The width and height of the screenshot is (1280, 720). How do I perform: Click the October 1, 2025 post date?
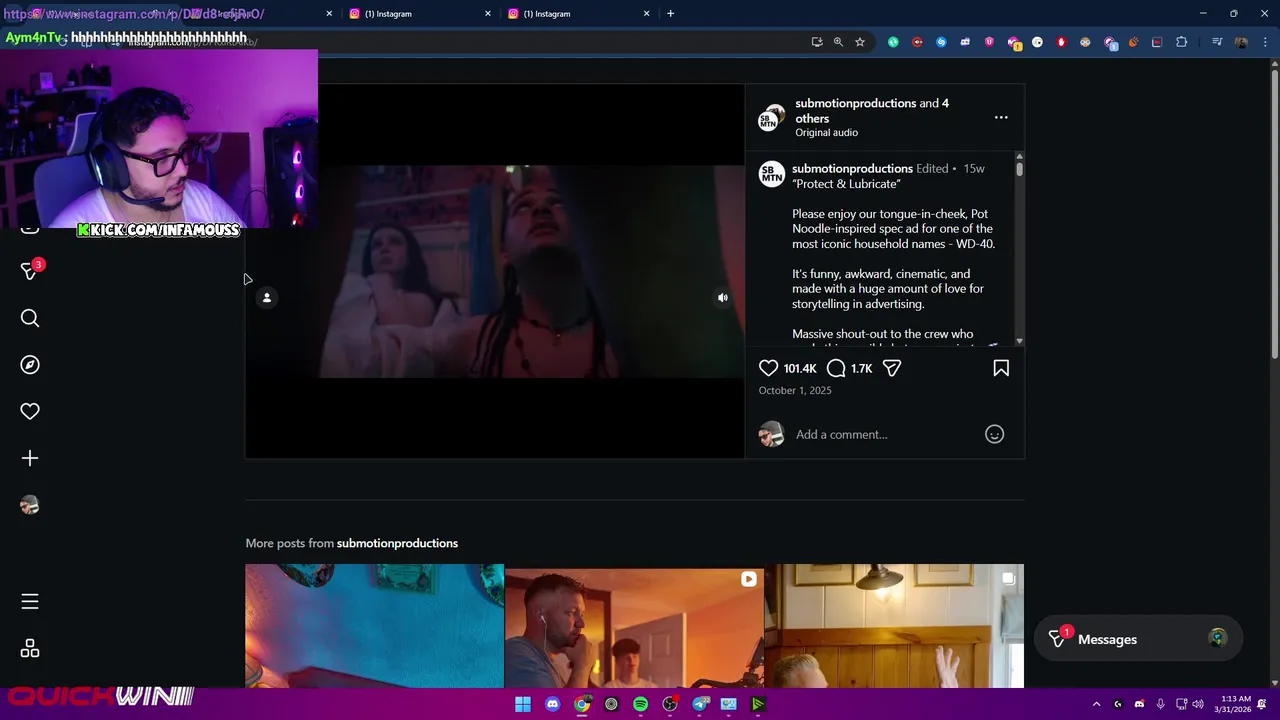coord(795,390)
